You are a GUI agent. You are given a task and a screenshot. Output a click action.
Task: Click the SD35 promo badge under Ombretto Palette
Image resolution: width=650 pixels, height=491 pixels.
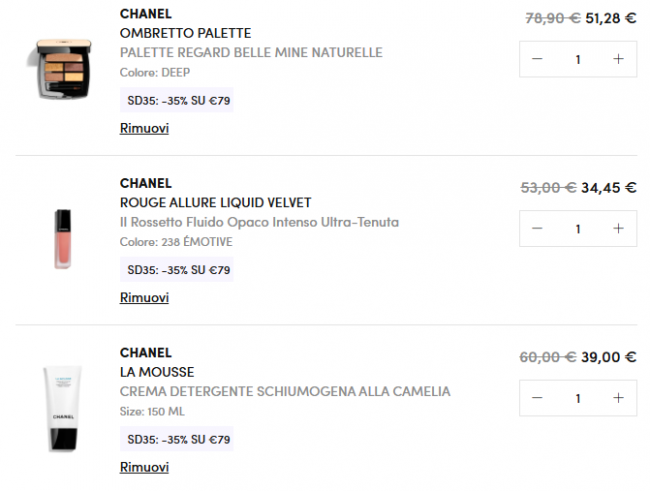coord(178,101)
